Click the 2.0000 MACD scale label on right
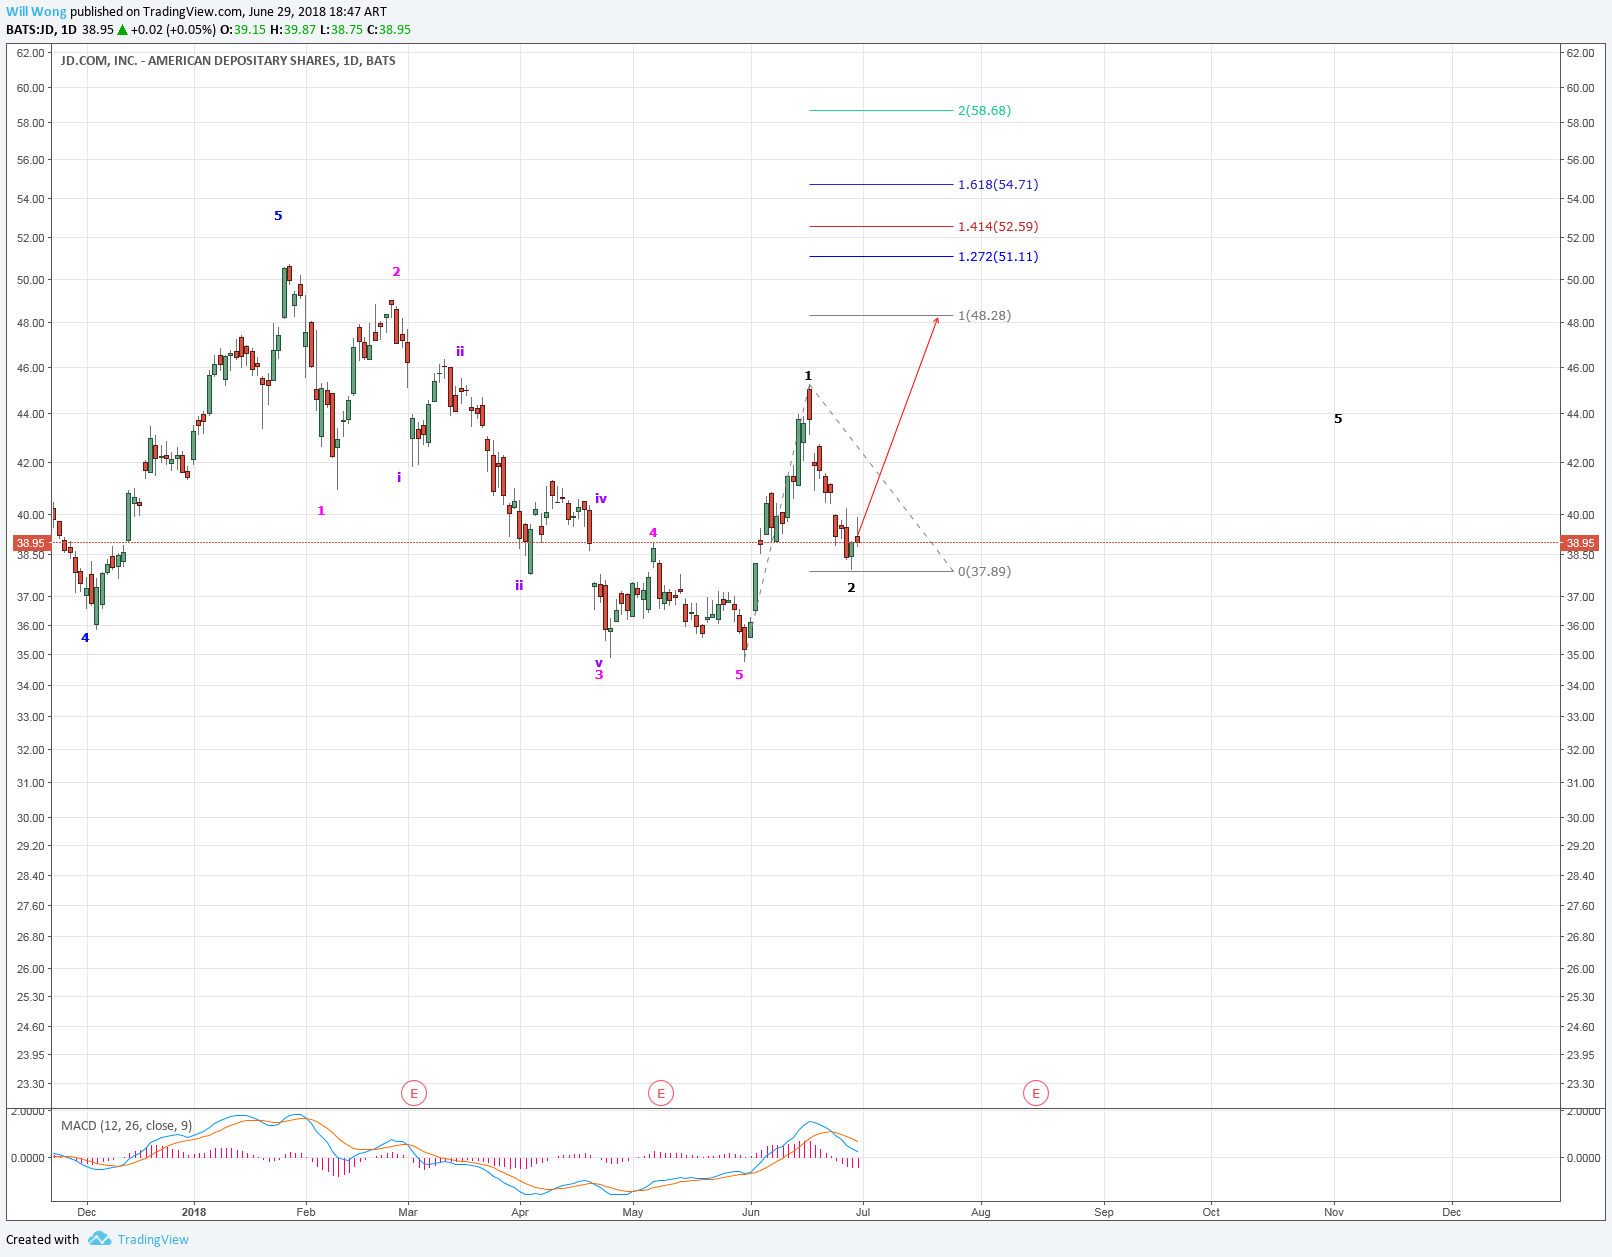The image size is (1612, 1257). coord(1584,1112)
